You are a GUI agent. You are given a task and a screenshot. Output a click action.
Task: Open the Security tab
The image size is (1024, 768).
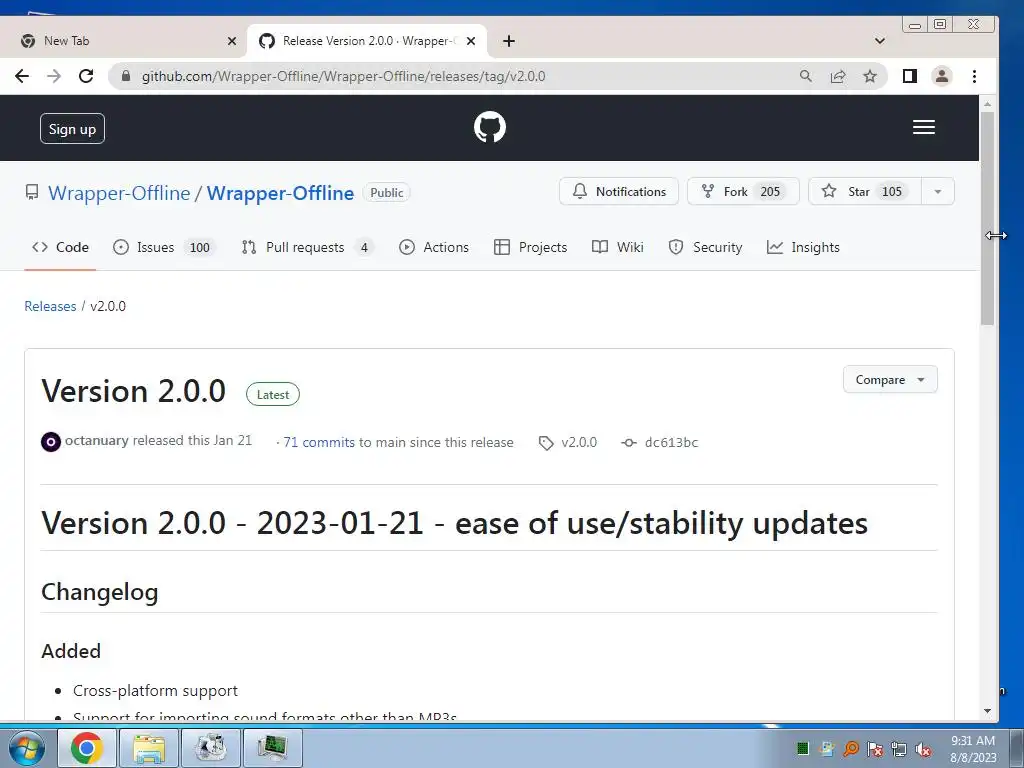point(705,247)
